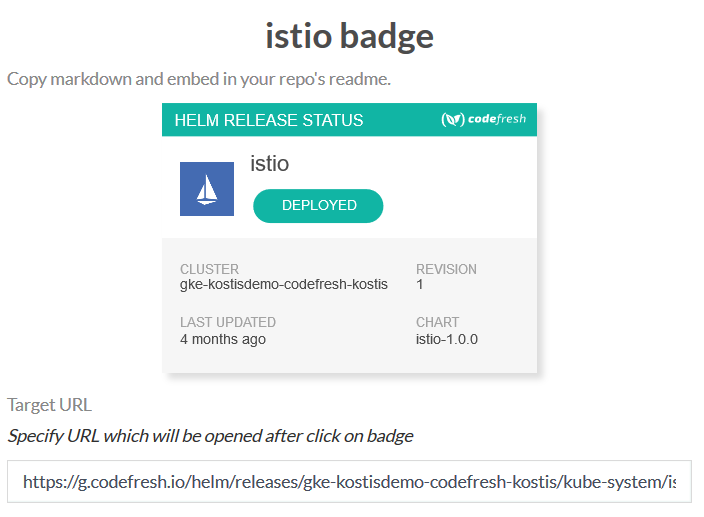Click the cluster name gke-kostisdemo-codefresh-kostis
704x517 pixels.
[283, 285]
